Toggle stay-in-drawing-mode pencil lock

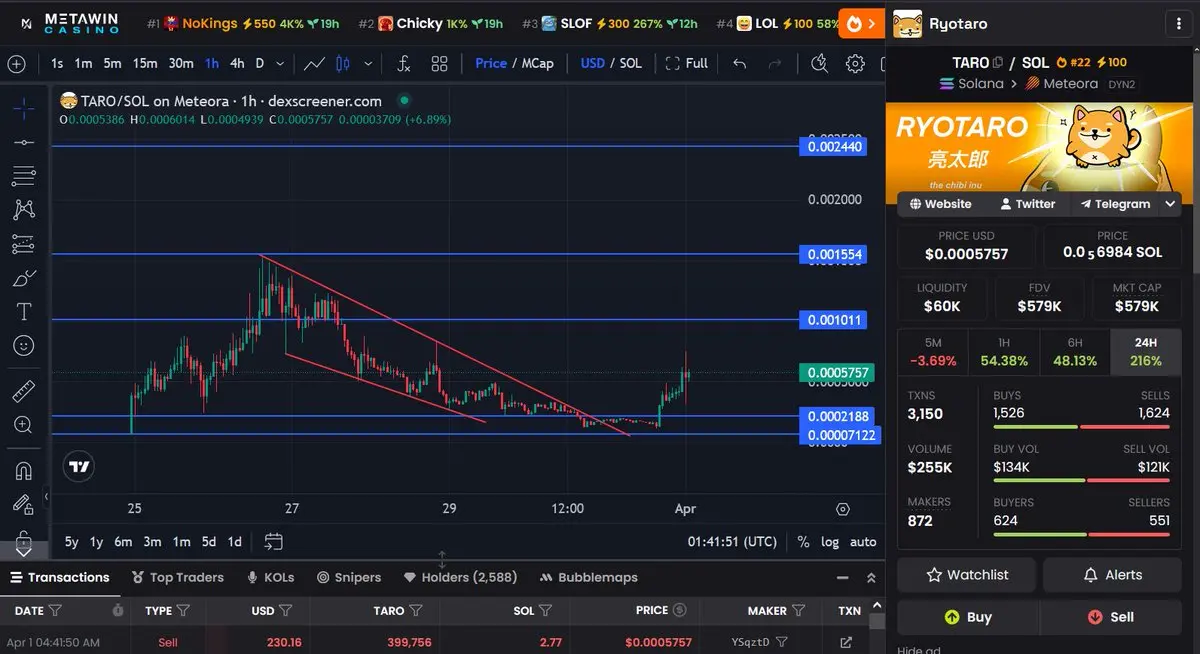[24, 504]
